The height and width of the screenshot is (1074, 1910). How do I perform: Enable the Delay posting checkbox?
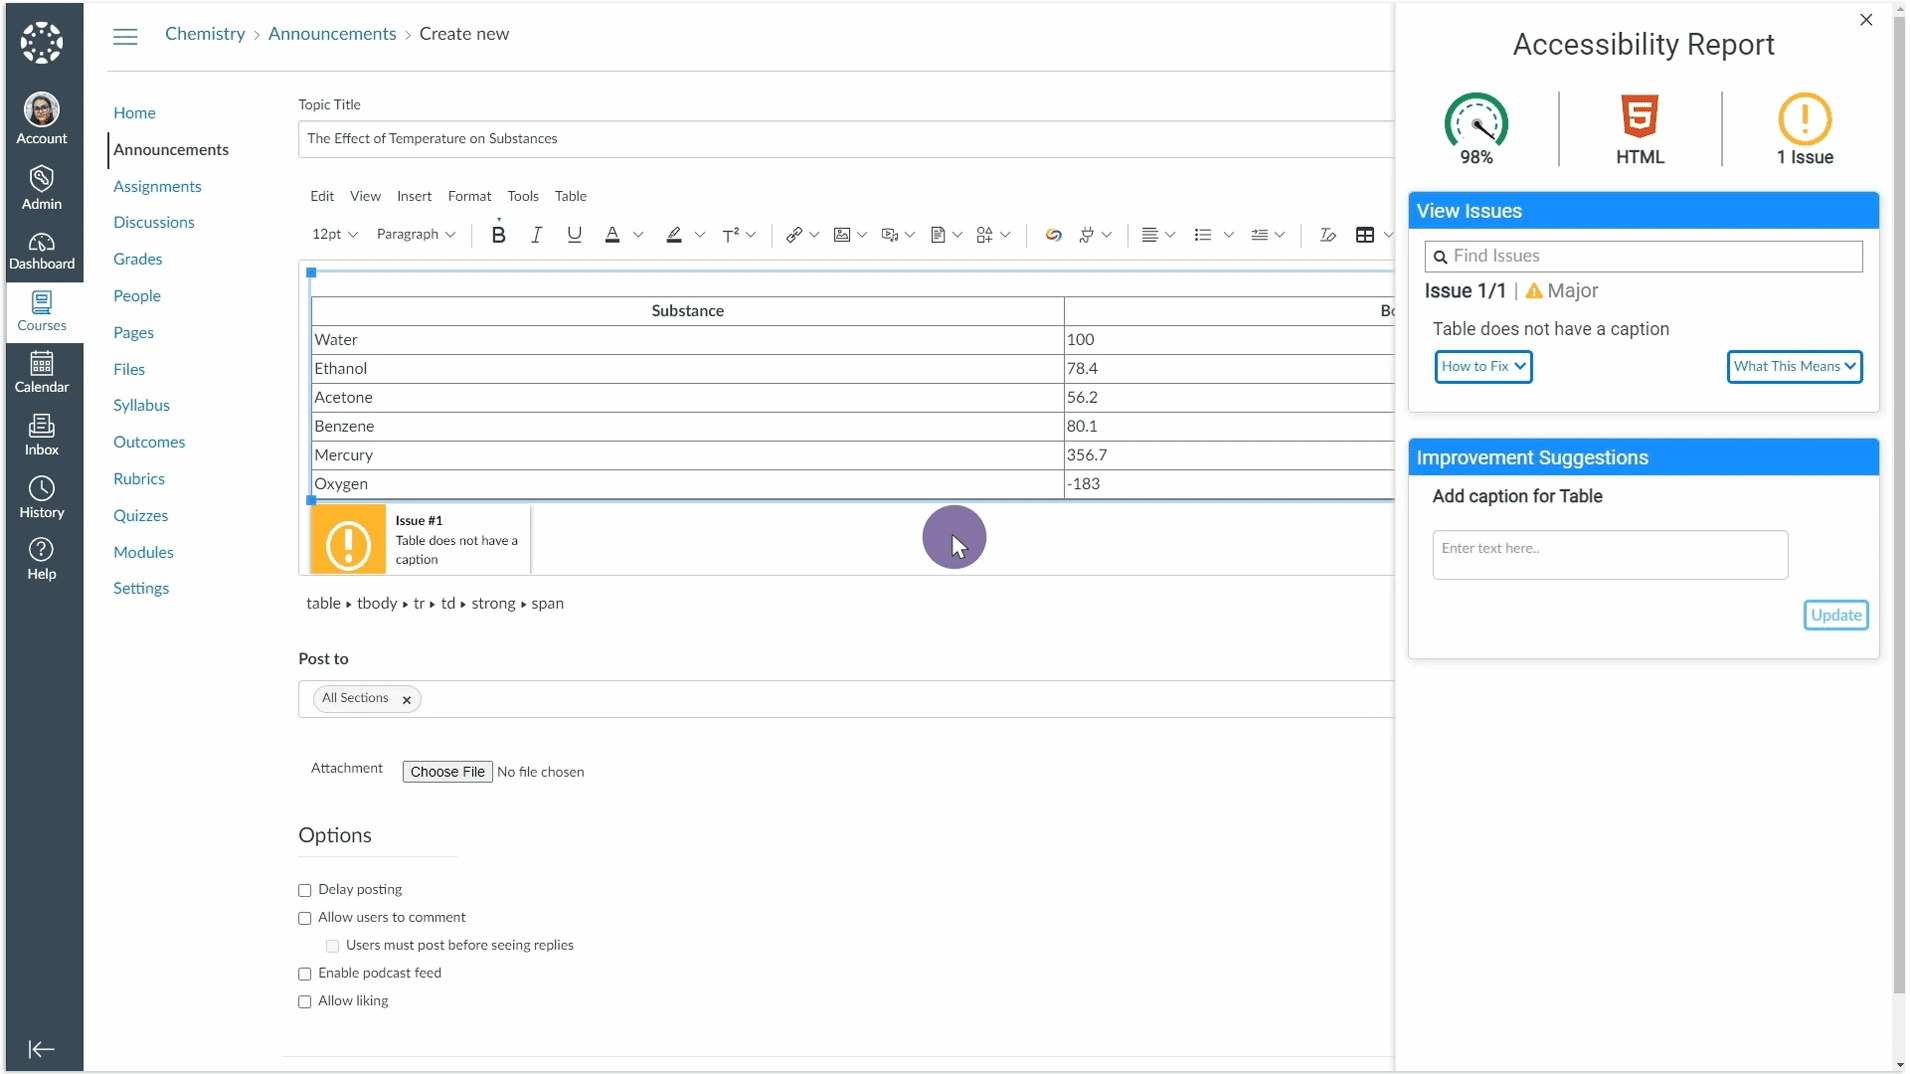point(305,890)
